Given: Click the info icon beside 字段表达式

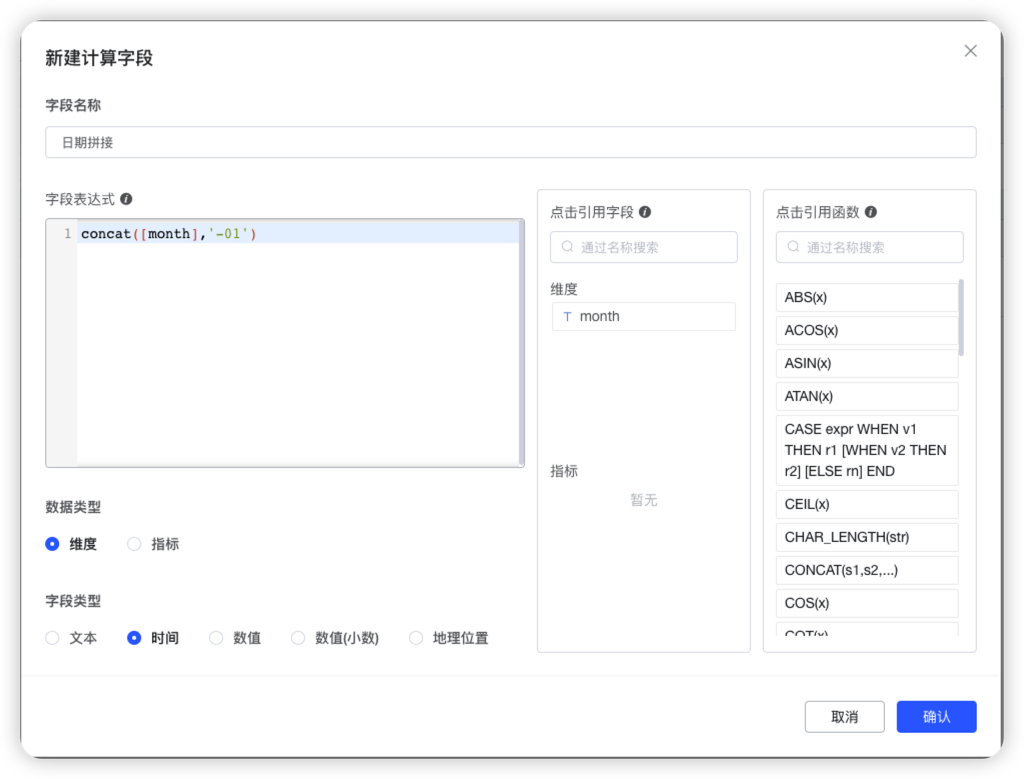Looking at the screenshot, I should click(126, 199).
